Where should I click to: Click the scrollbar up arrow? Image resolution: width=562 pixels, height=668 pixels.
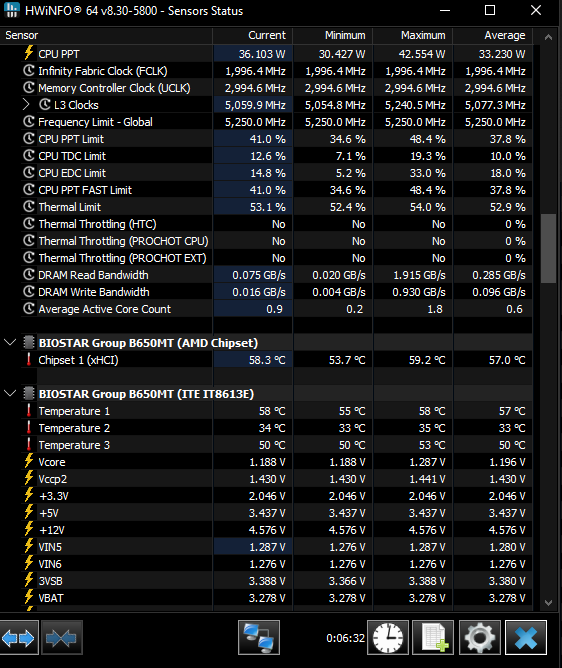coord(548,37)
